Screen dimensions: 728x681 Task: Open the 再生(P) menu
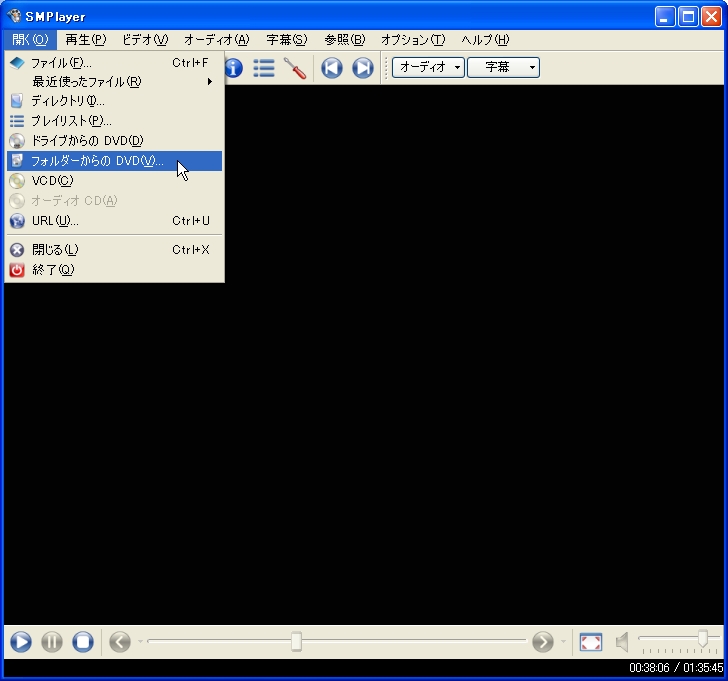pos(85,40)
